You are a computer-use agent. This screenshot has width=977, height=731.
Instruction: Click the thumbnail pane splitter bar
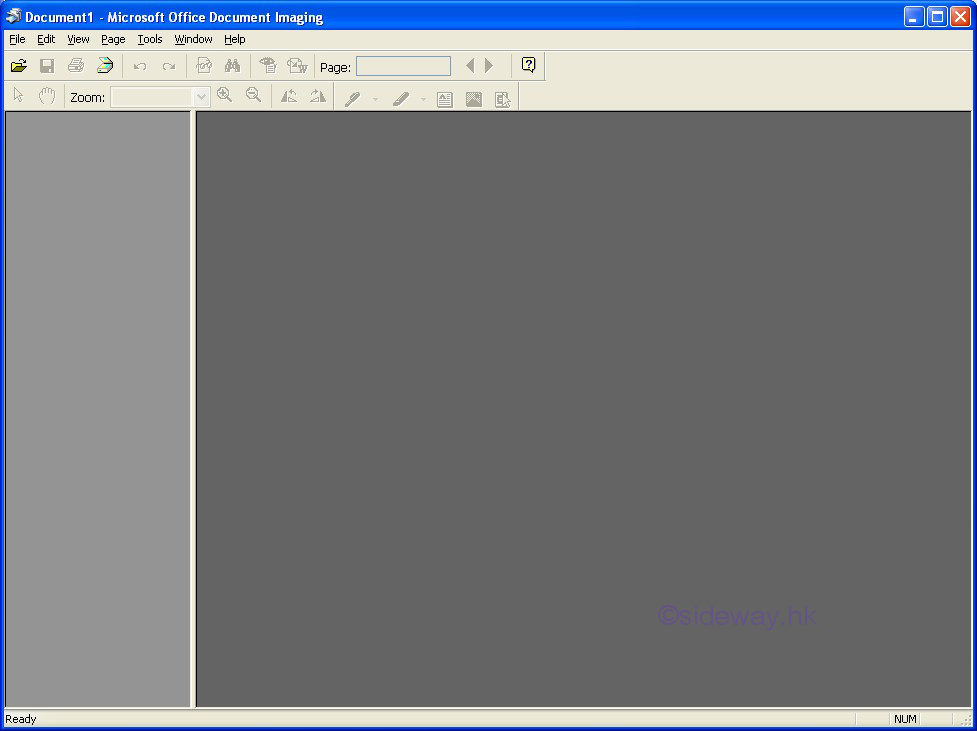tap(193, 409)
